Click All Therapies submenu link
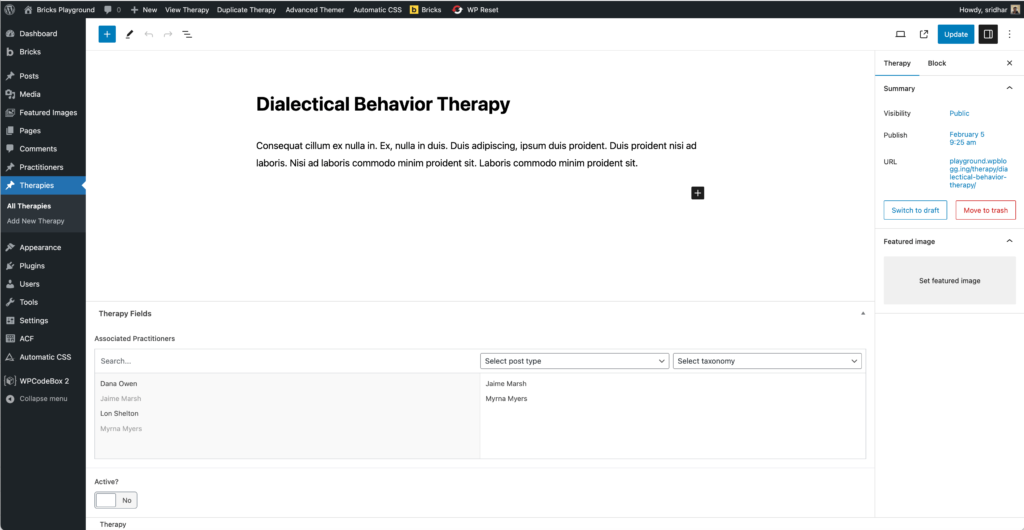Screen dimensions: 1024x530 pos(29,206)
